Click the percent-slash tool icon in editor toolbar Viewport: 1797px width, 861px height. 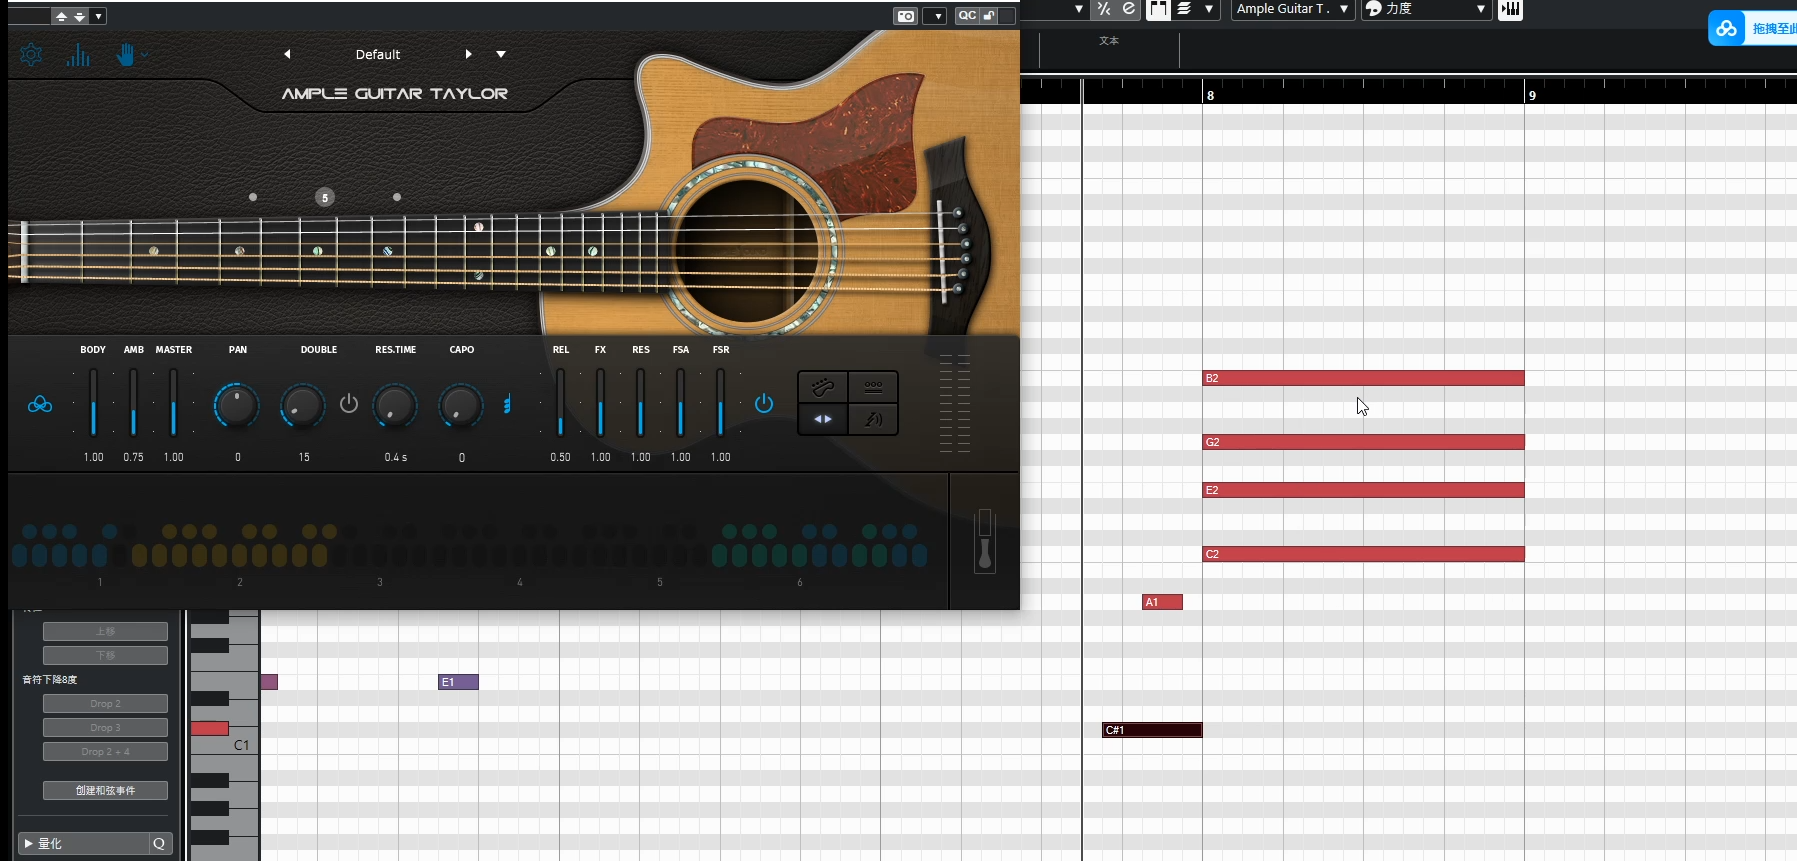click(1104, 9)
